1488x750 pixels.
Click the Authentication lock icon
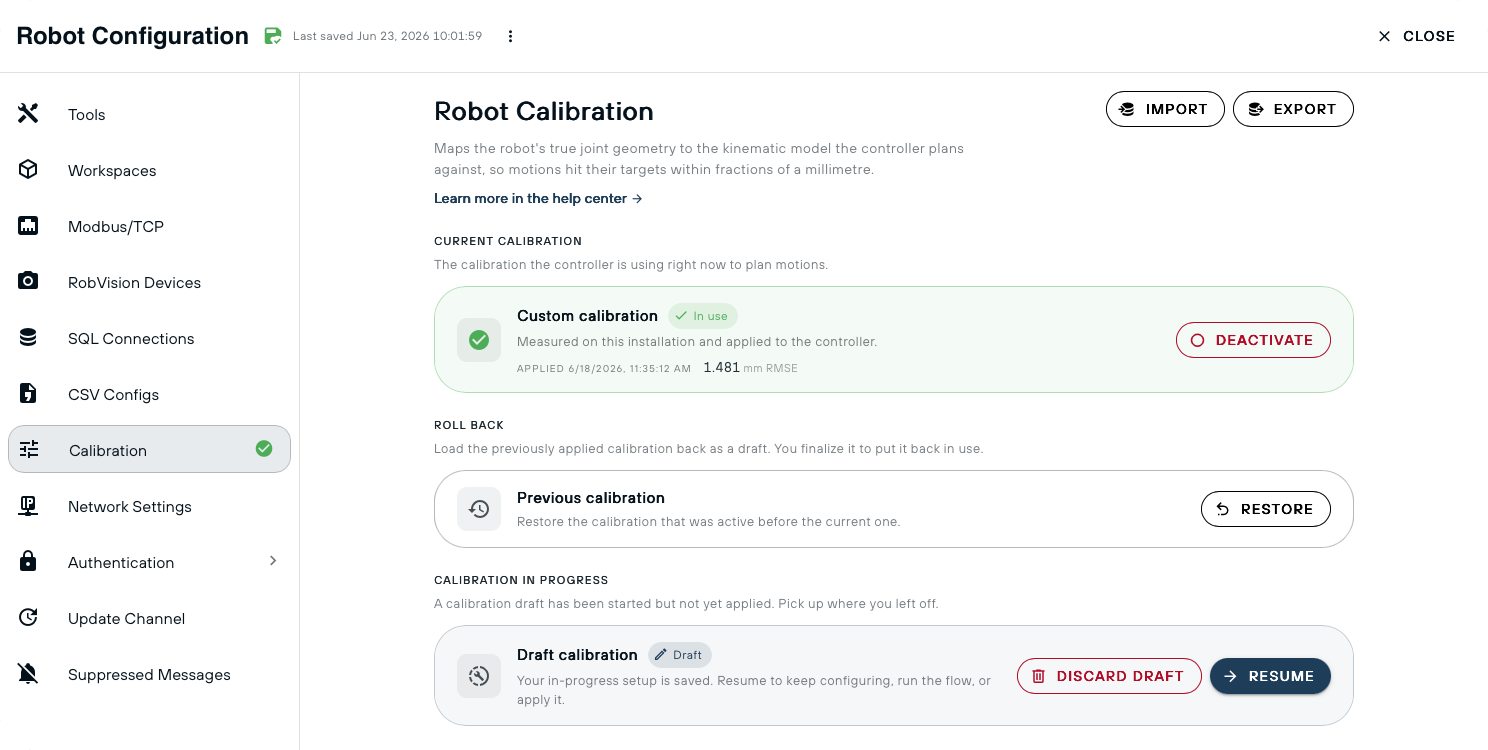(28, 562)
